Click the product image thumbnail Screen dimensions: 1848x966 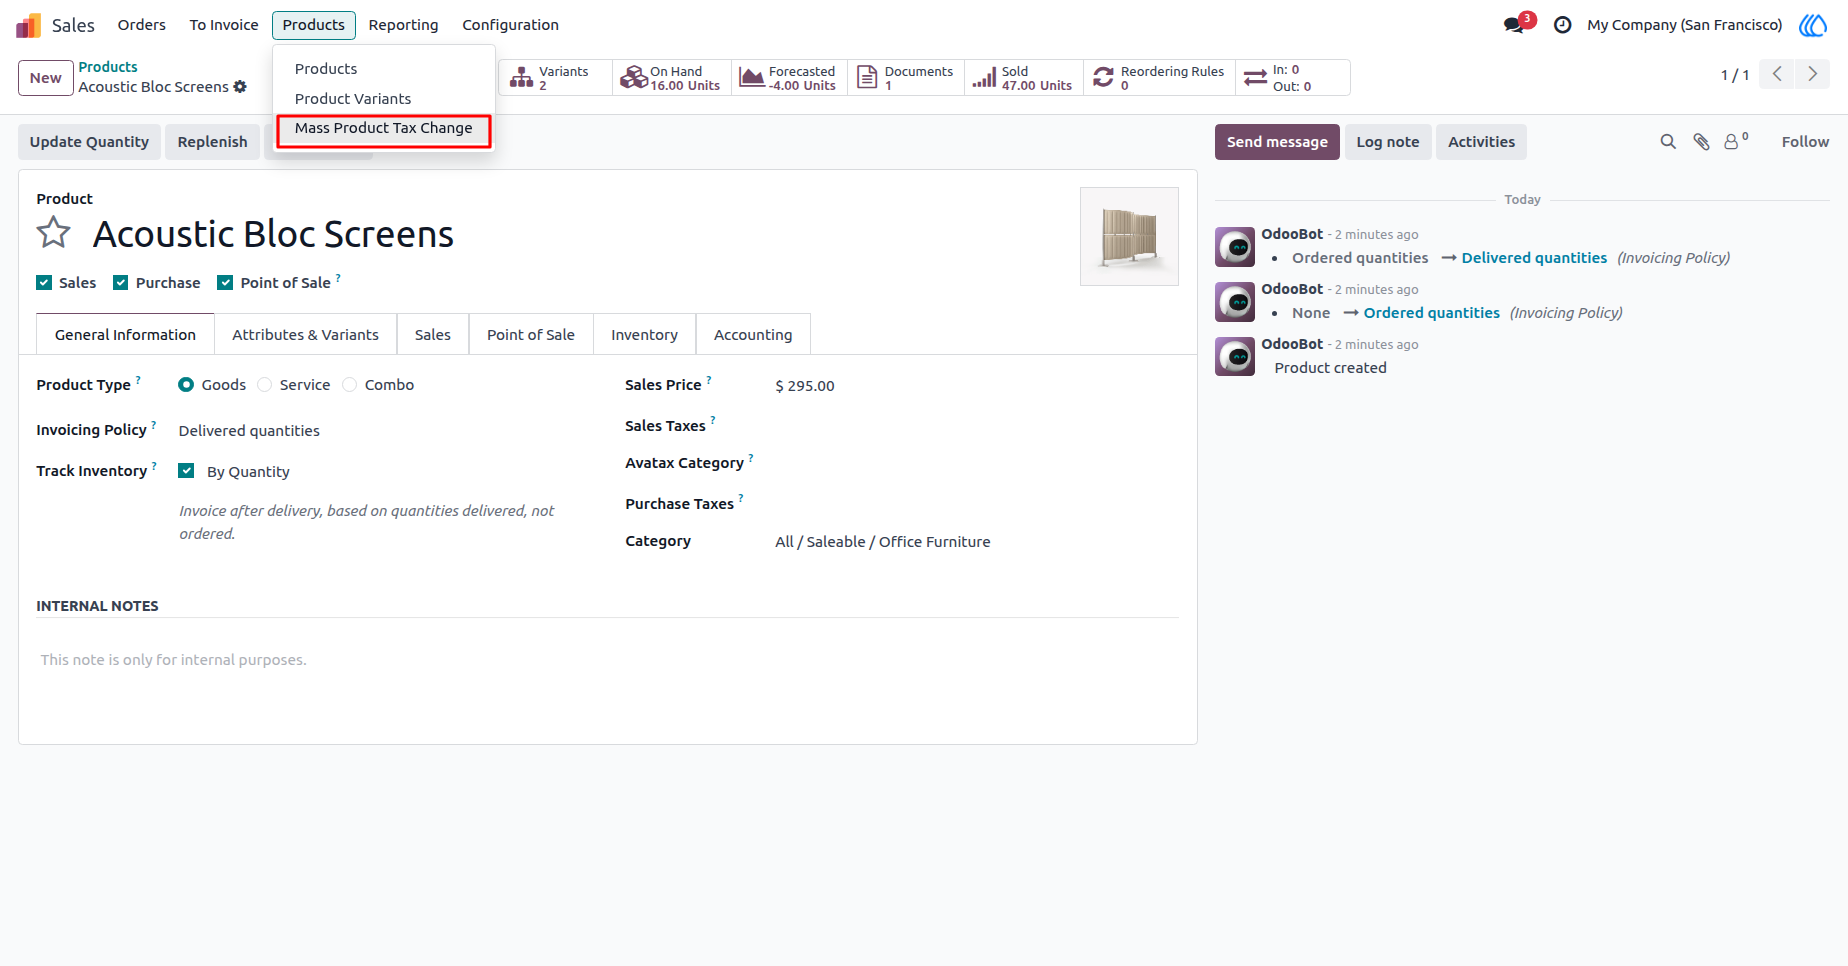click(1129, 236)
